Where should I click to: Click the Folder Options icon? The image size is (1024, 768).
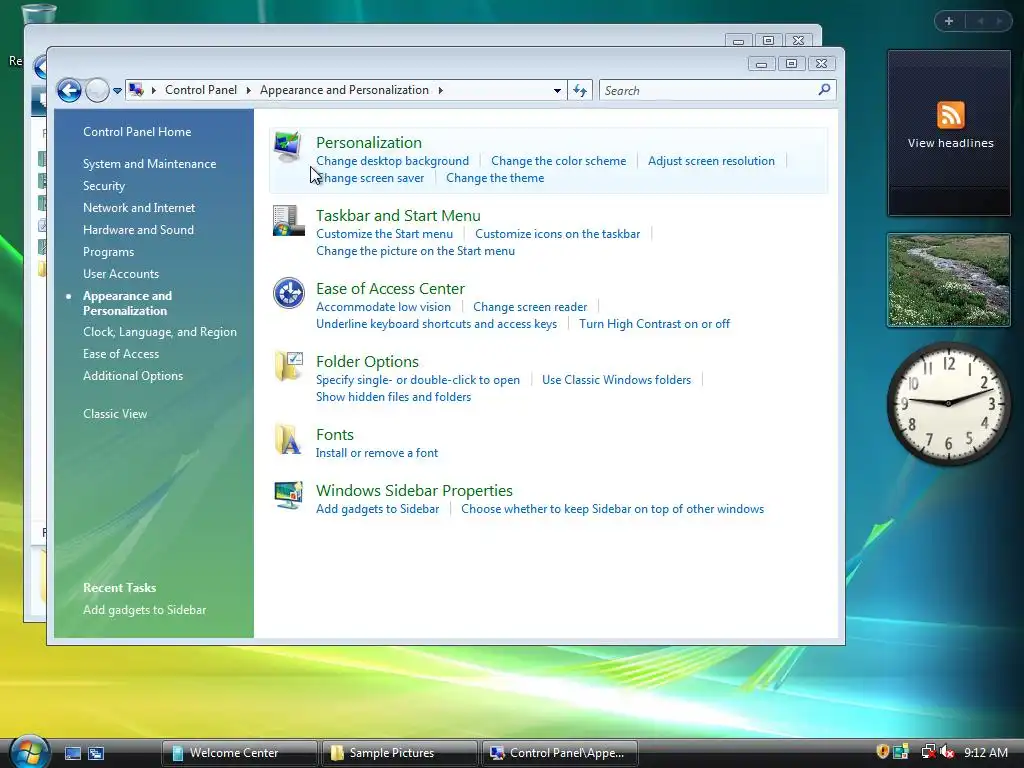(289, 366)
